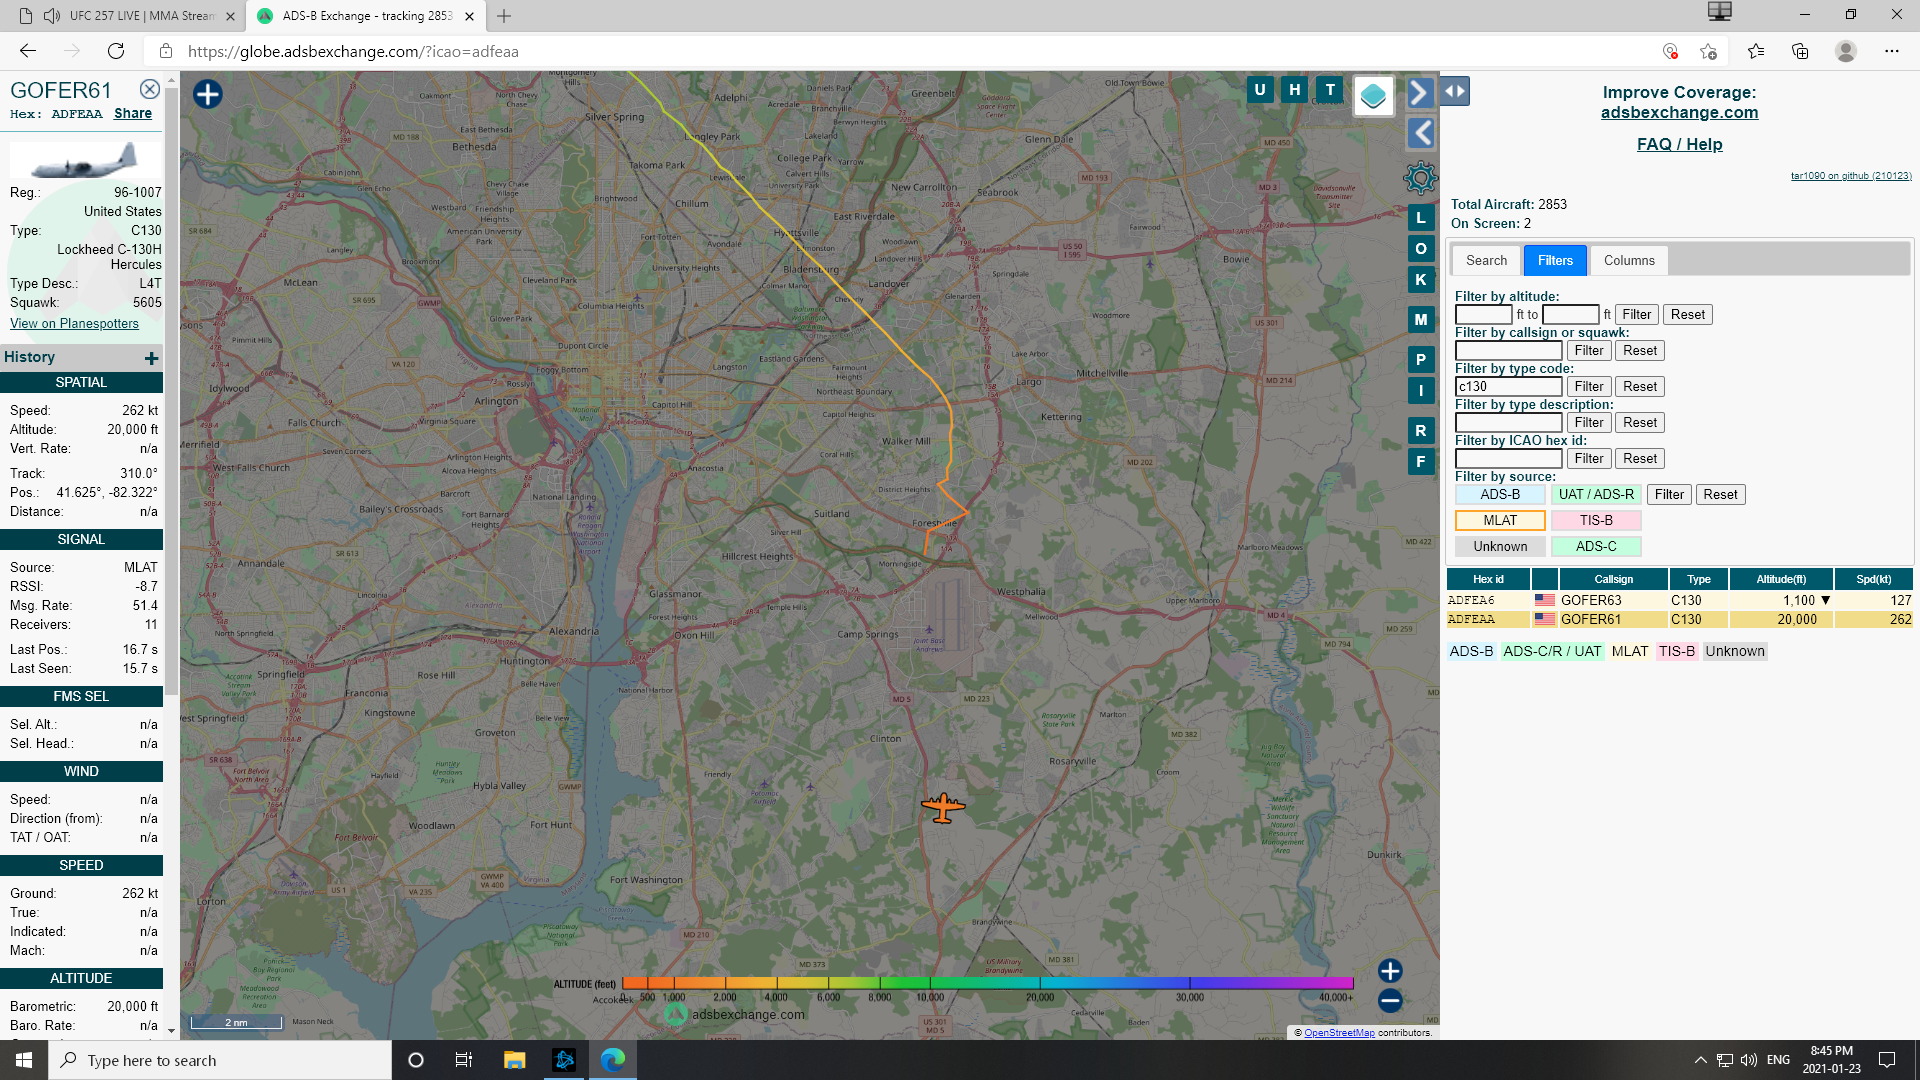Sort table by Spd(kt) column
The width and height of the screenshot is (1920, 1080).
pyautogui.click(x=1873, y=579)
